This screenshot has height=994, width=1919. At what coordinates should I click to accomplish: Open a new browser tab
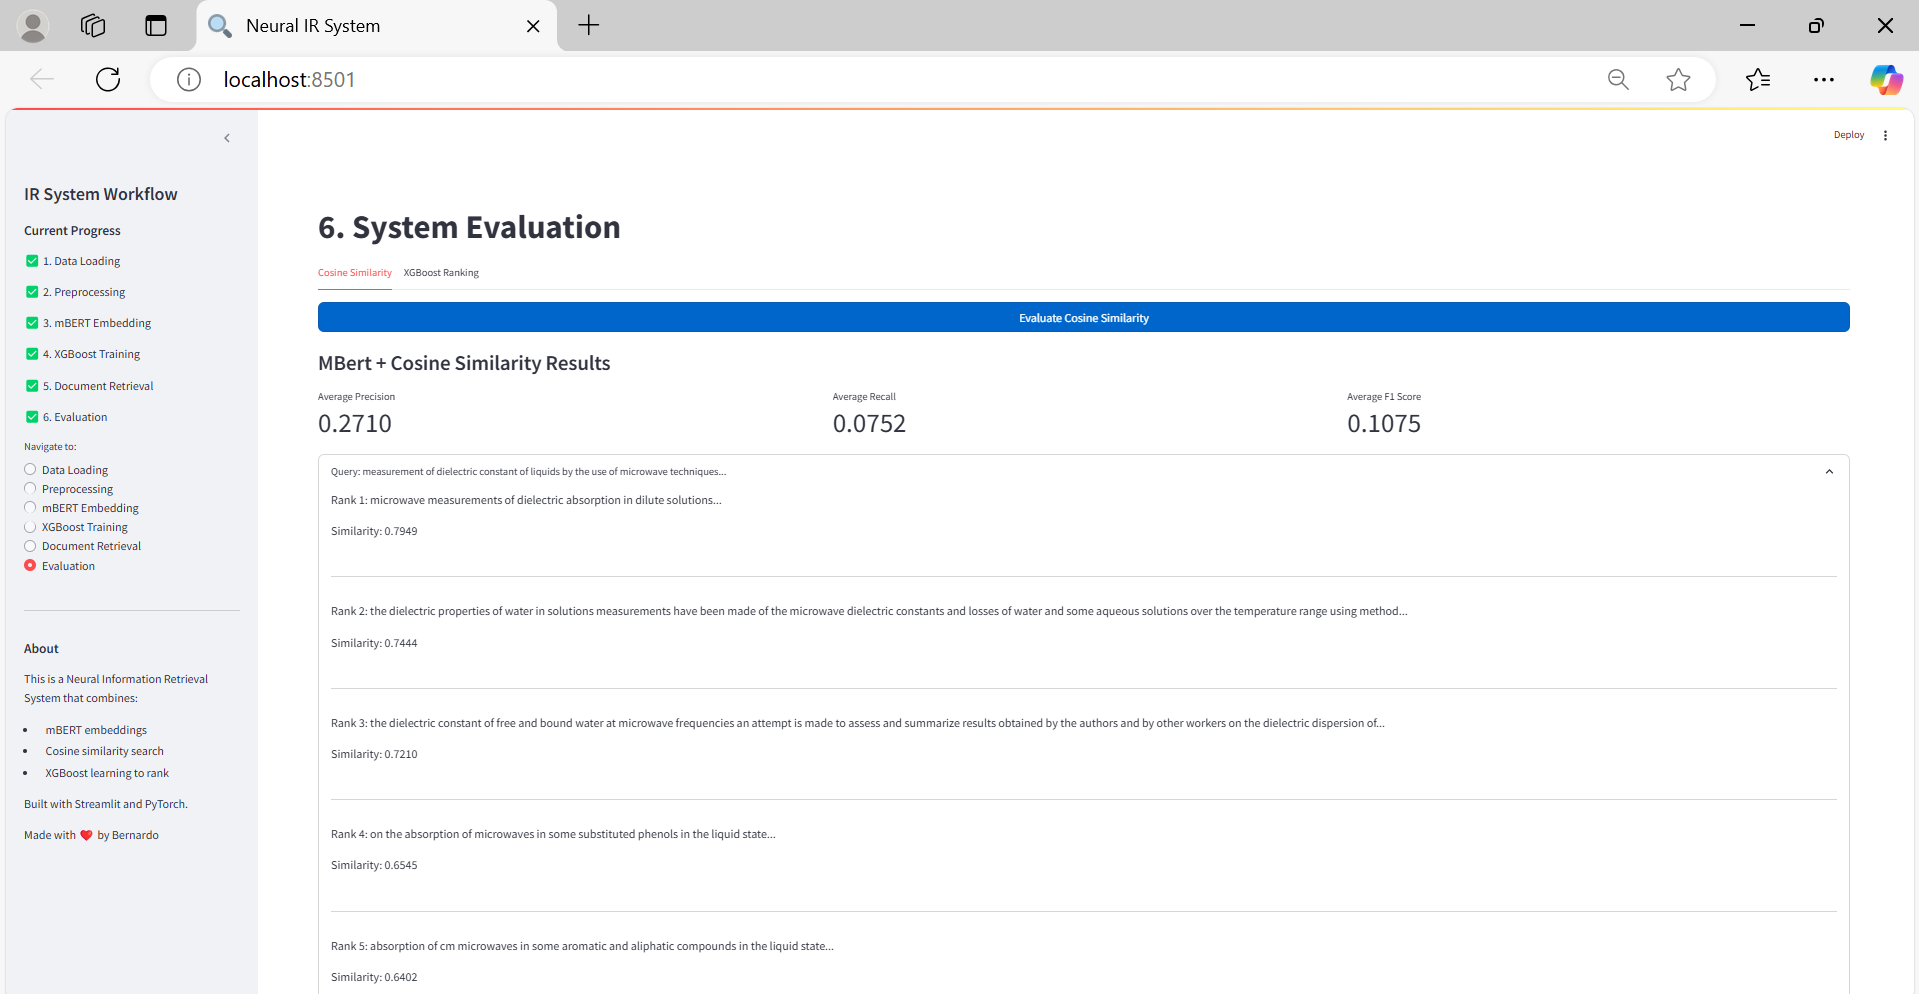click(x=589, y=26)
